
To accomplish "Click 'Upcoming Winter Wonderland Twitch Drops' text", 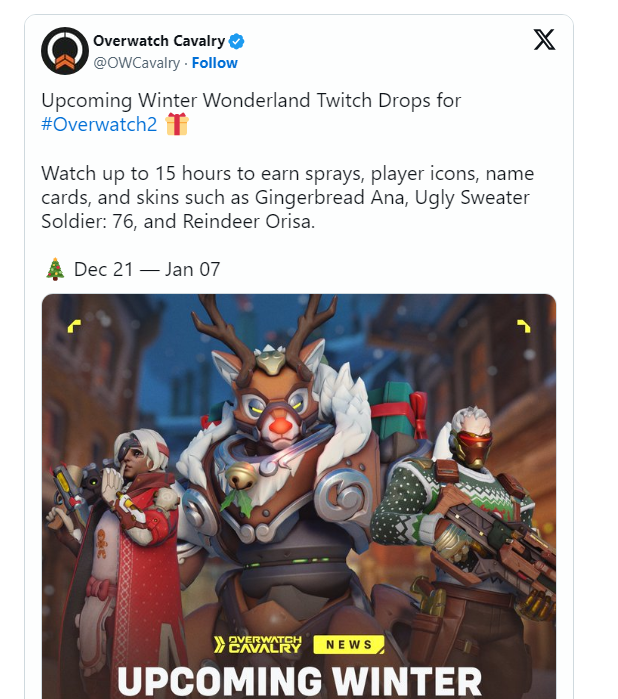I will pos(251,101).
